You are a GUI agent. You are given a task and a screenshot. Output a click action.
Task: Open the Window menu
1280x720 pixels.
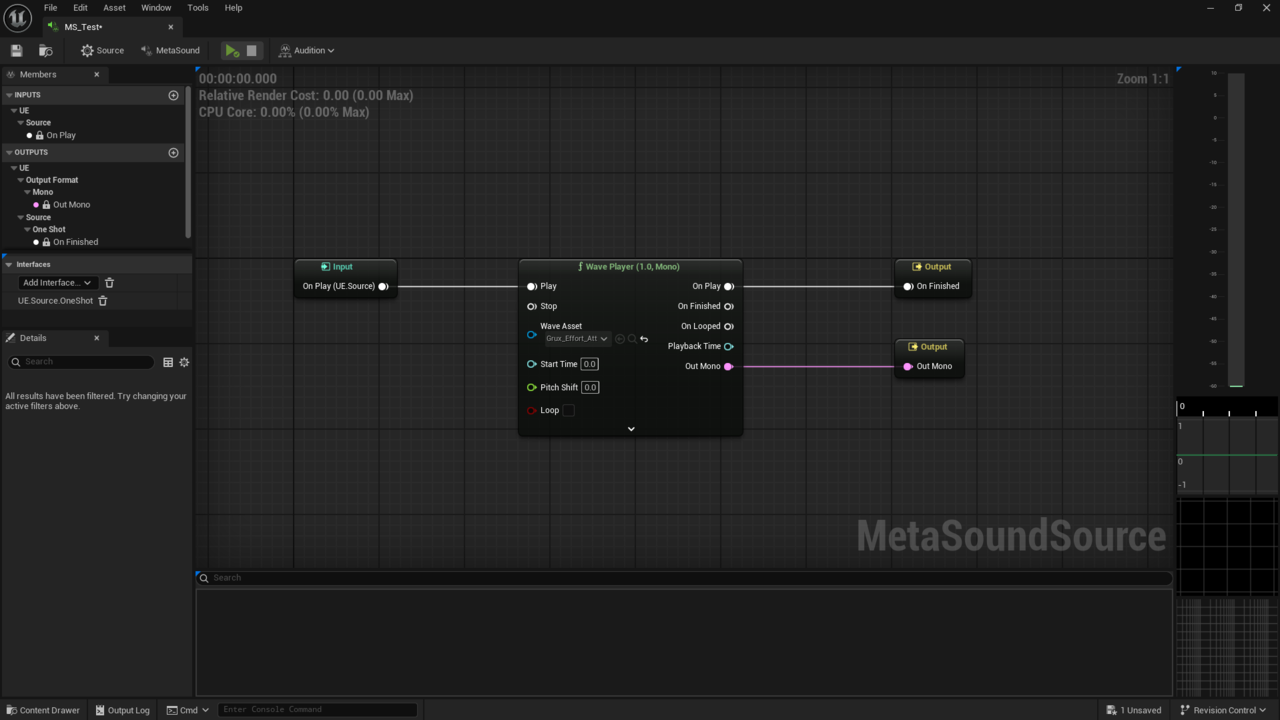156,8
